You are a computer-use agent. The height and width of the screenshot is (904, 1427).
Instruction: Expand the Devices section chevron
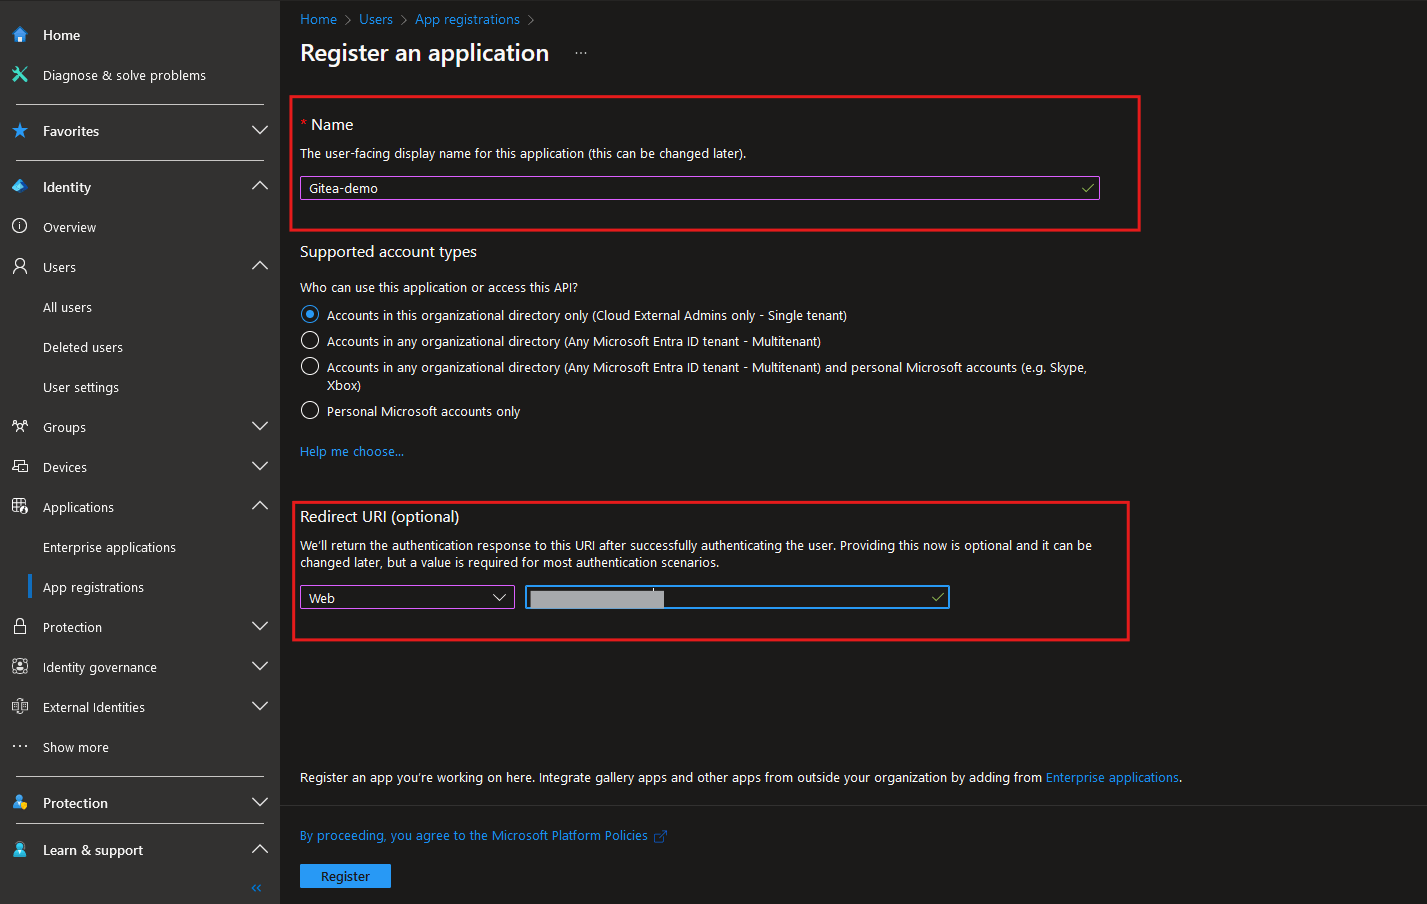(x=260, y=467)
